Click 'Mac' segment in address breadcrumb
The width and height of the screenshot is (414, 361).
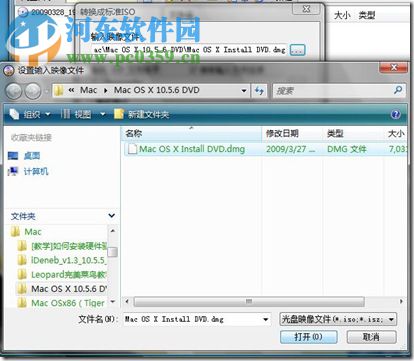coord(88,90)
